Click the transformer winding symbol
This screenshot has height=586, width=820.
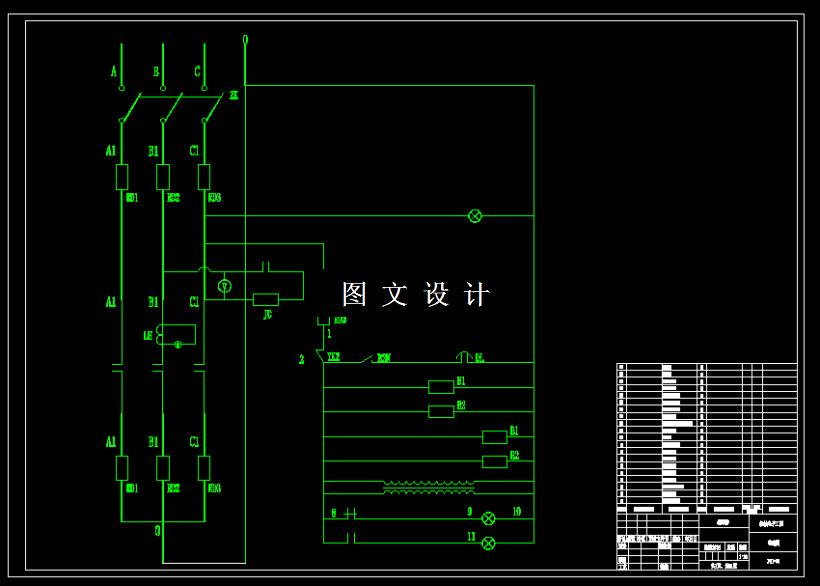(429, 487)
